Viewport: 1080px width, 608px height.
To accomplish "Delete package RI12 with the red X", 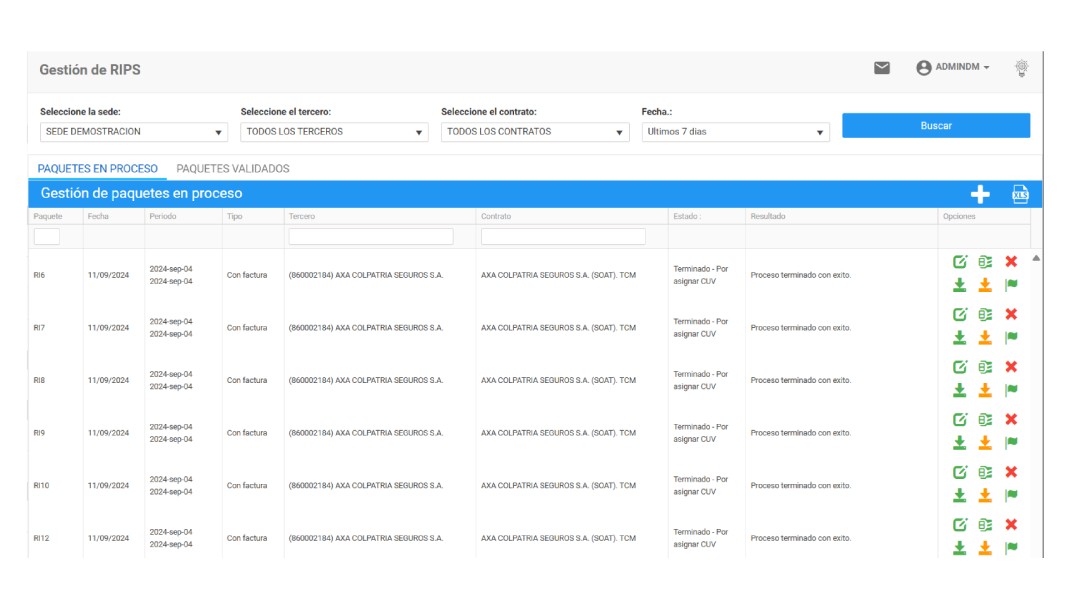I will [1011, 525].
